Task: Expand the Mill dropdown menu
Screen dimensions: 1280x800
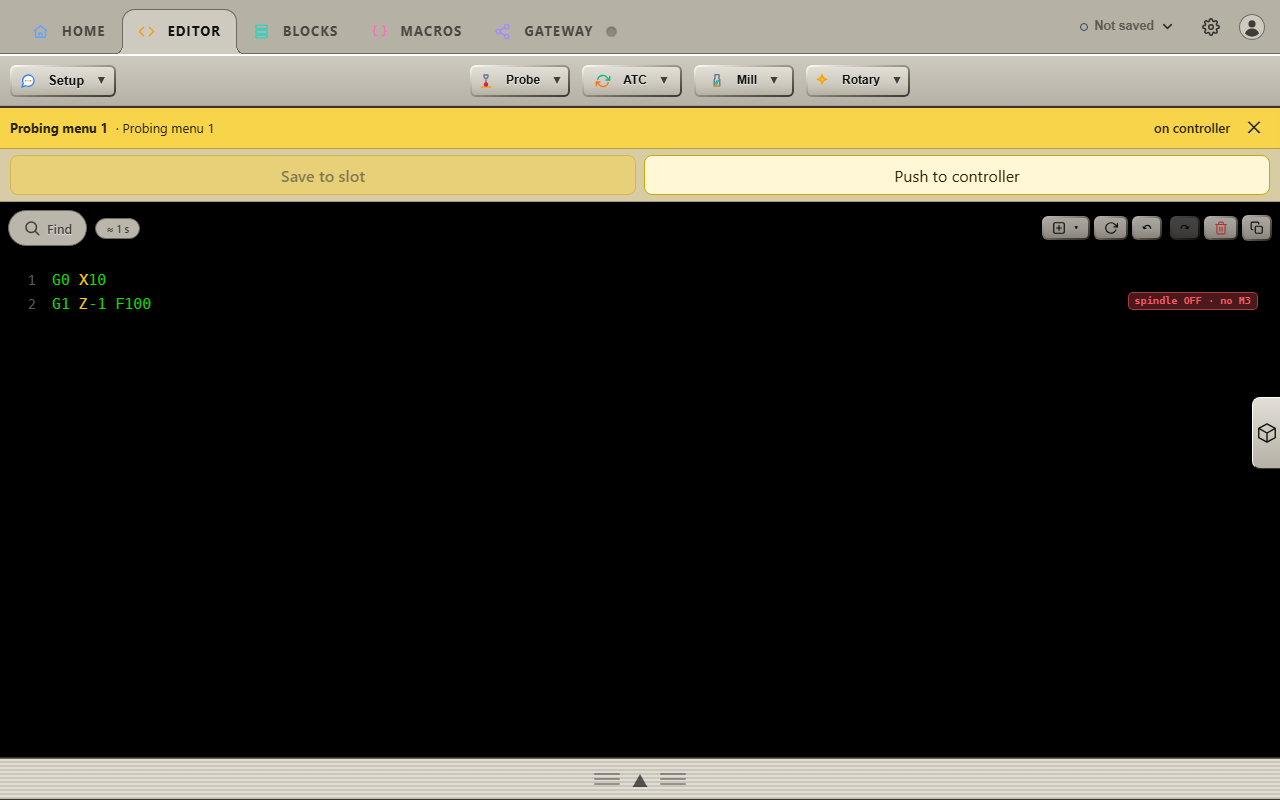Action: coord(744,81)
